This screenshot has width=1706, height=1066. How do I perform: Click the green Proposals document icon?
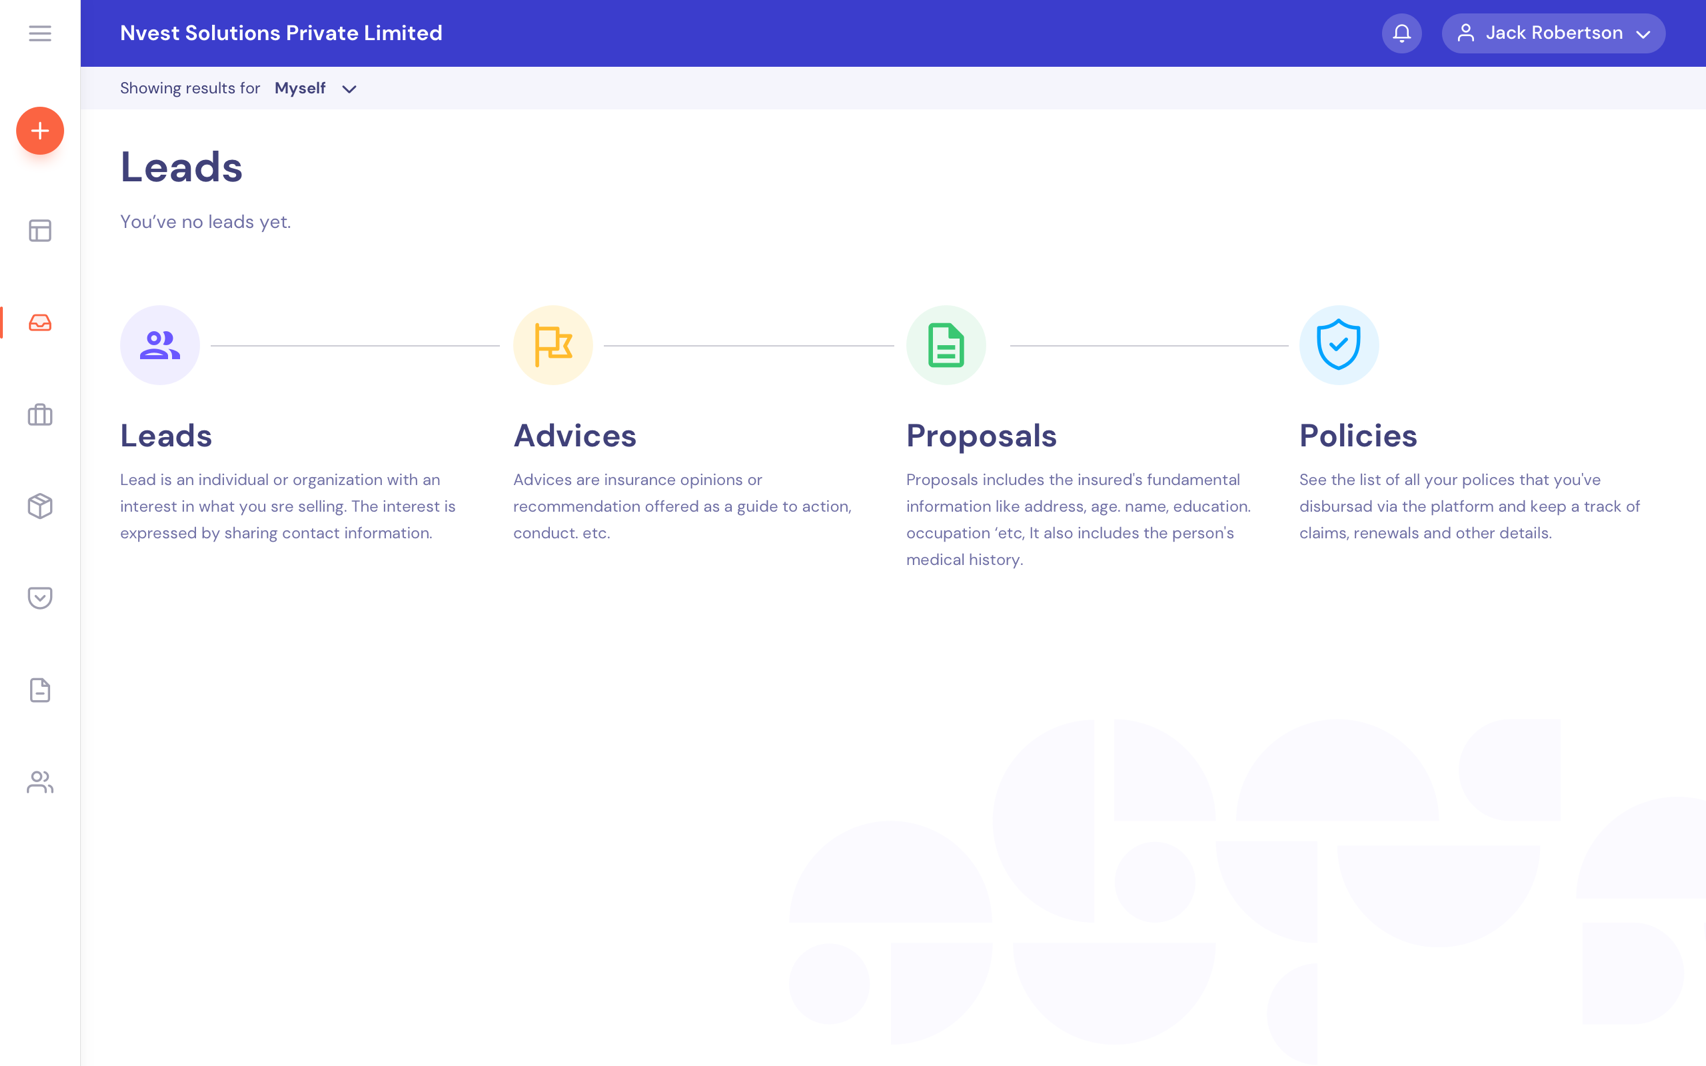pos(946,345)
